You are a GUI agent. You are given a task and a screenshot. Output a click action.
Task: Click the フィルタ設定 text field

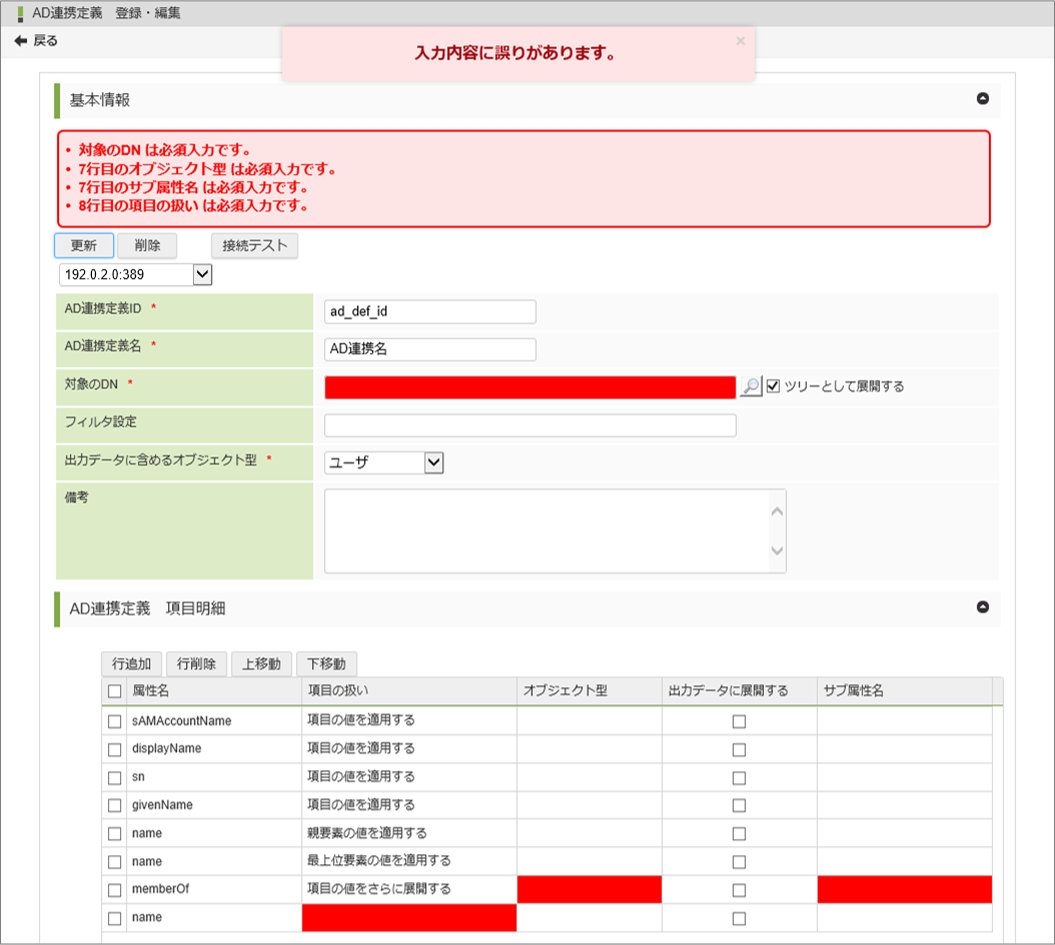tap(530, 425)
